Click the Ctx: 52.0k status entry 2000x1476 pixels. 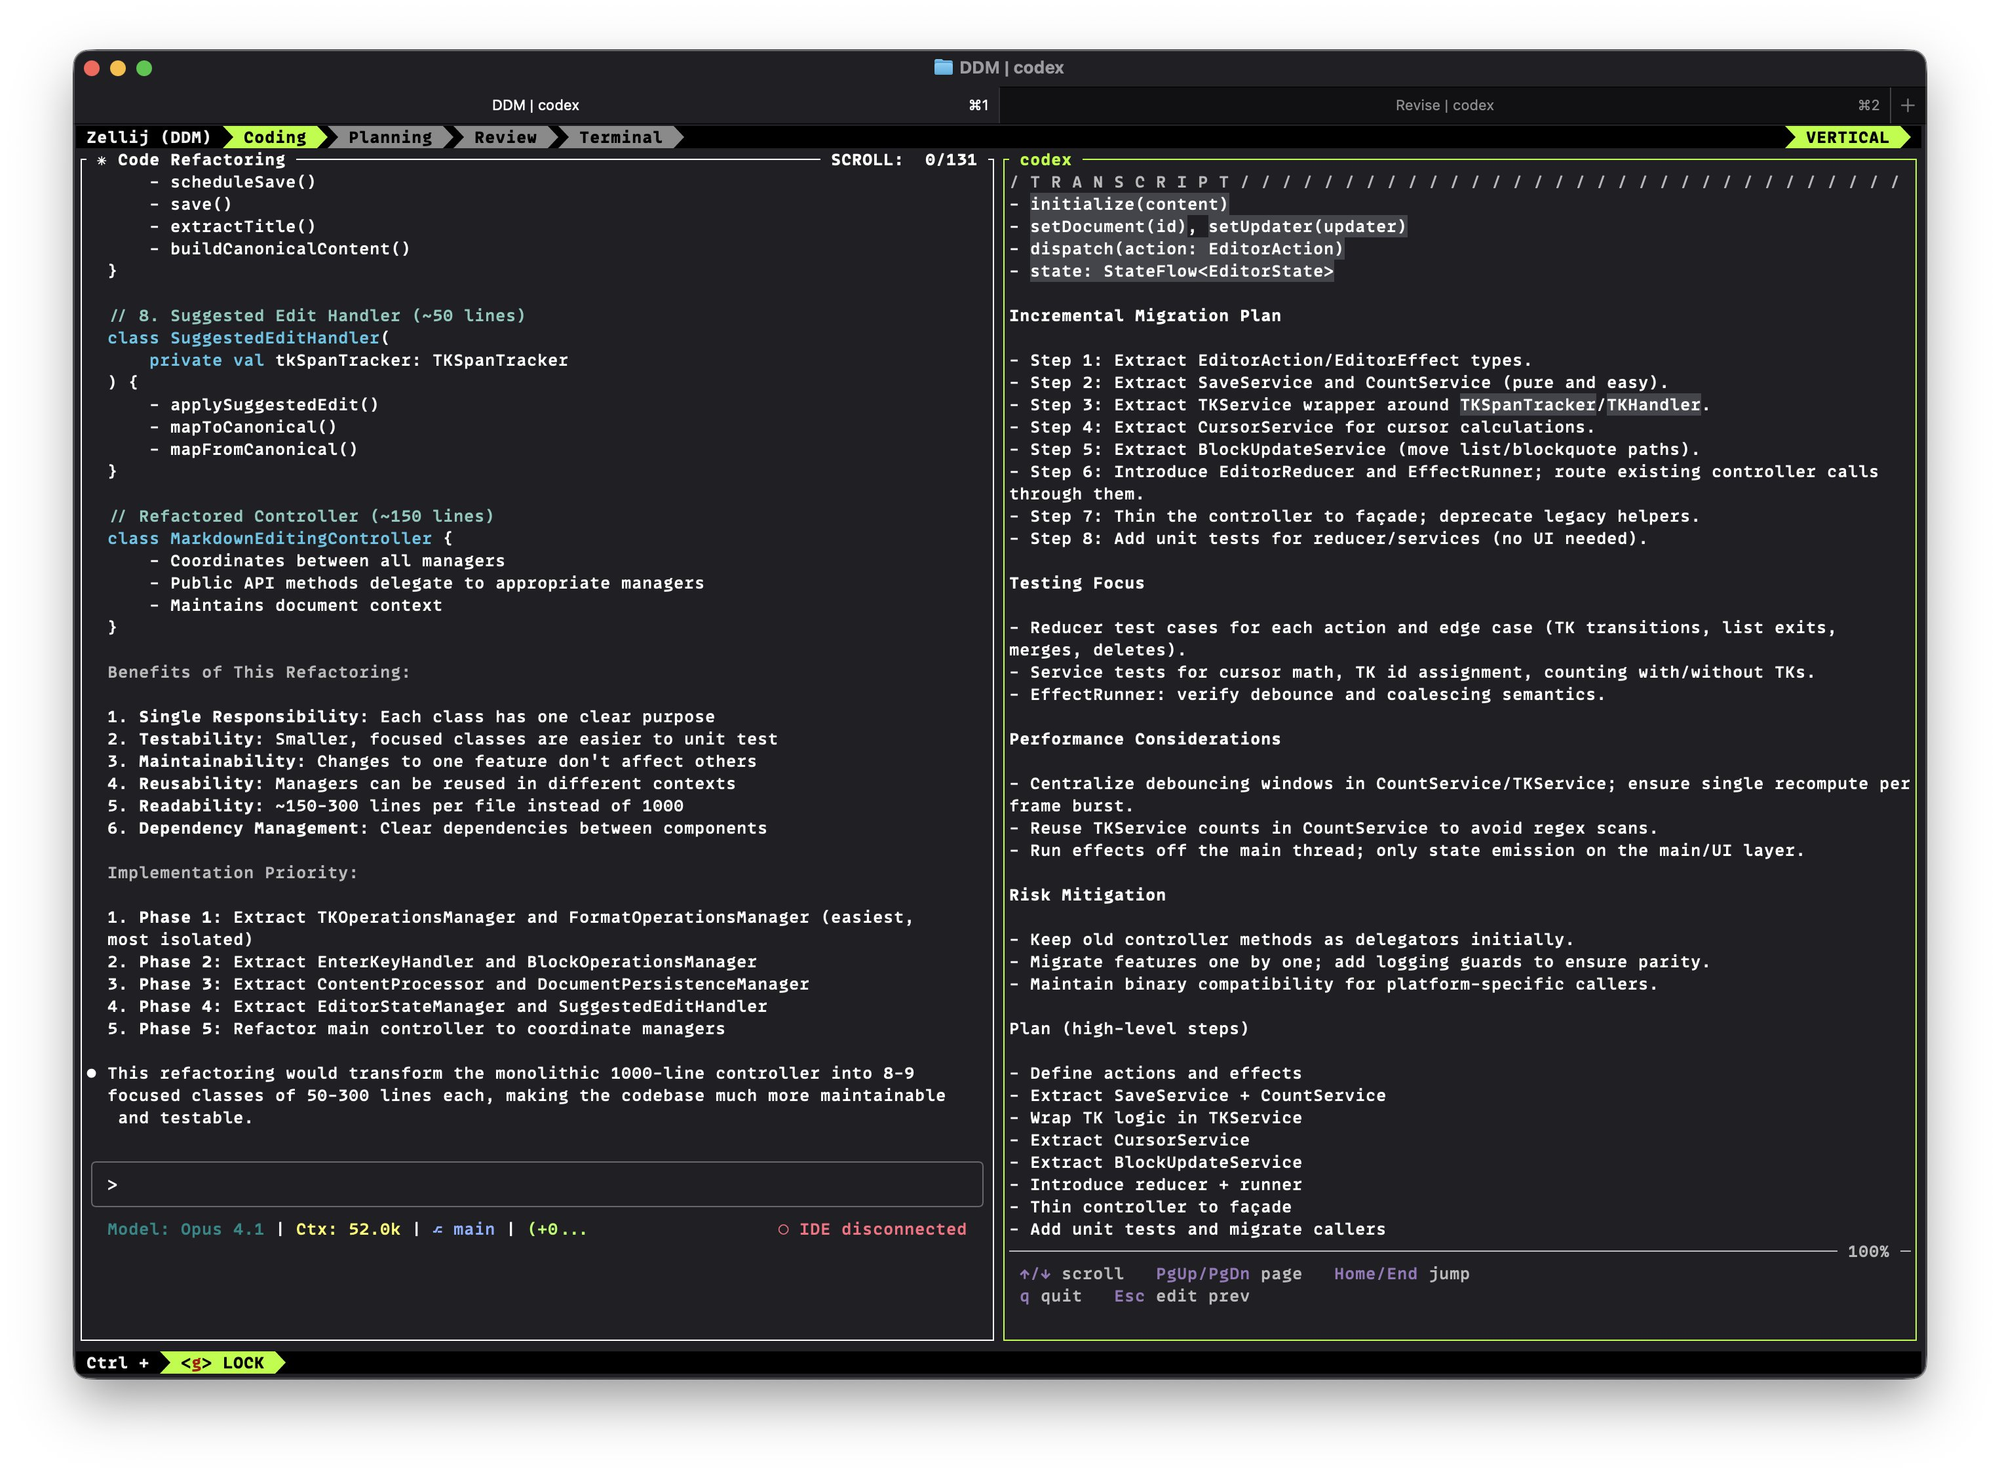coord(348,1229)
